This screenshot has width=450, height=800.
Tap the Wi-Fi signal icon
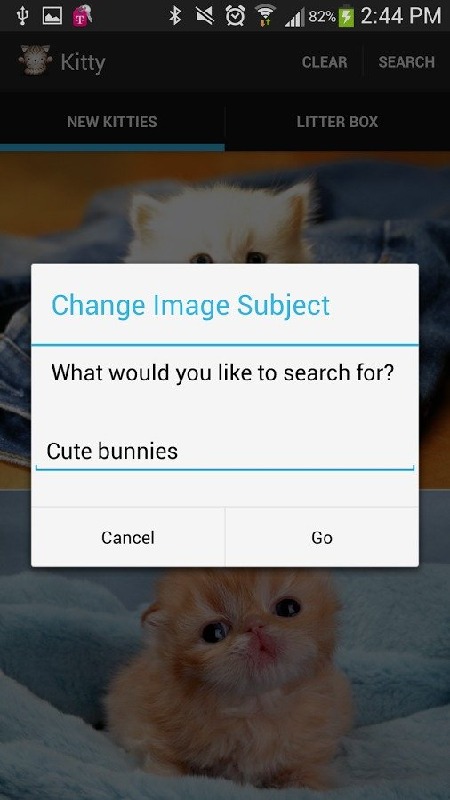pyautogui.click(x=266, y=15)
